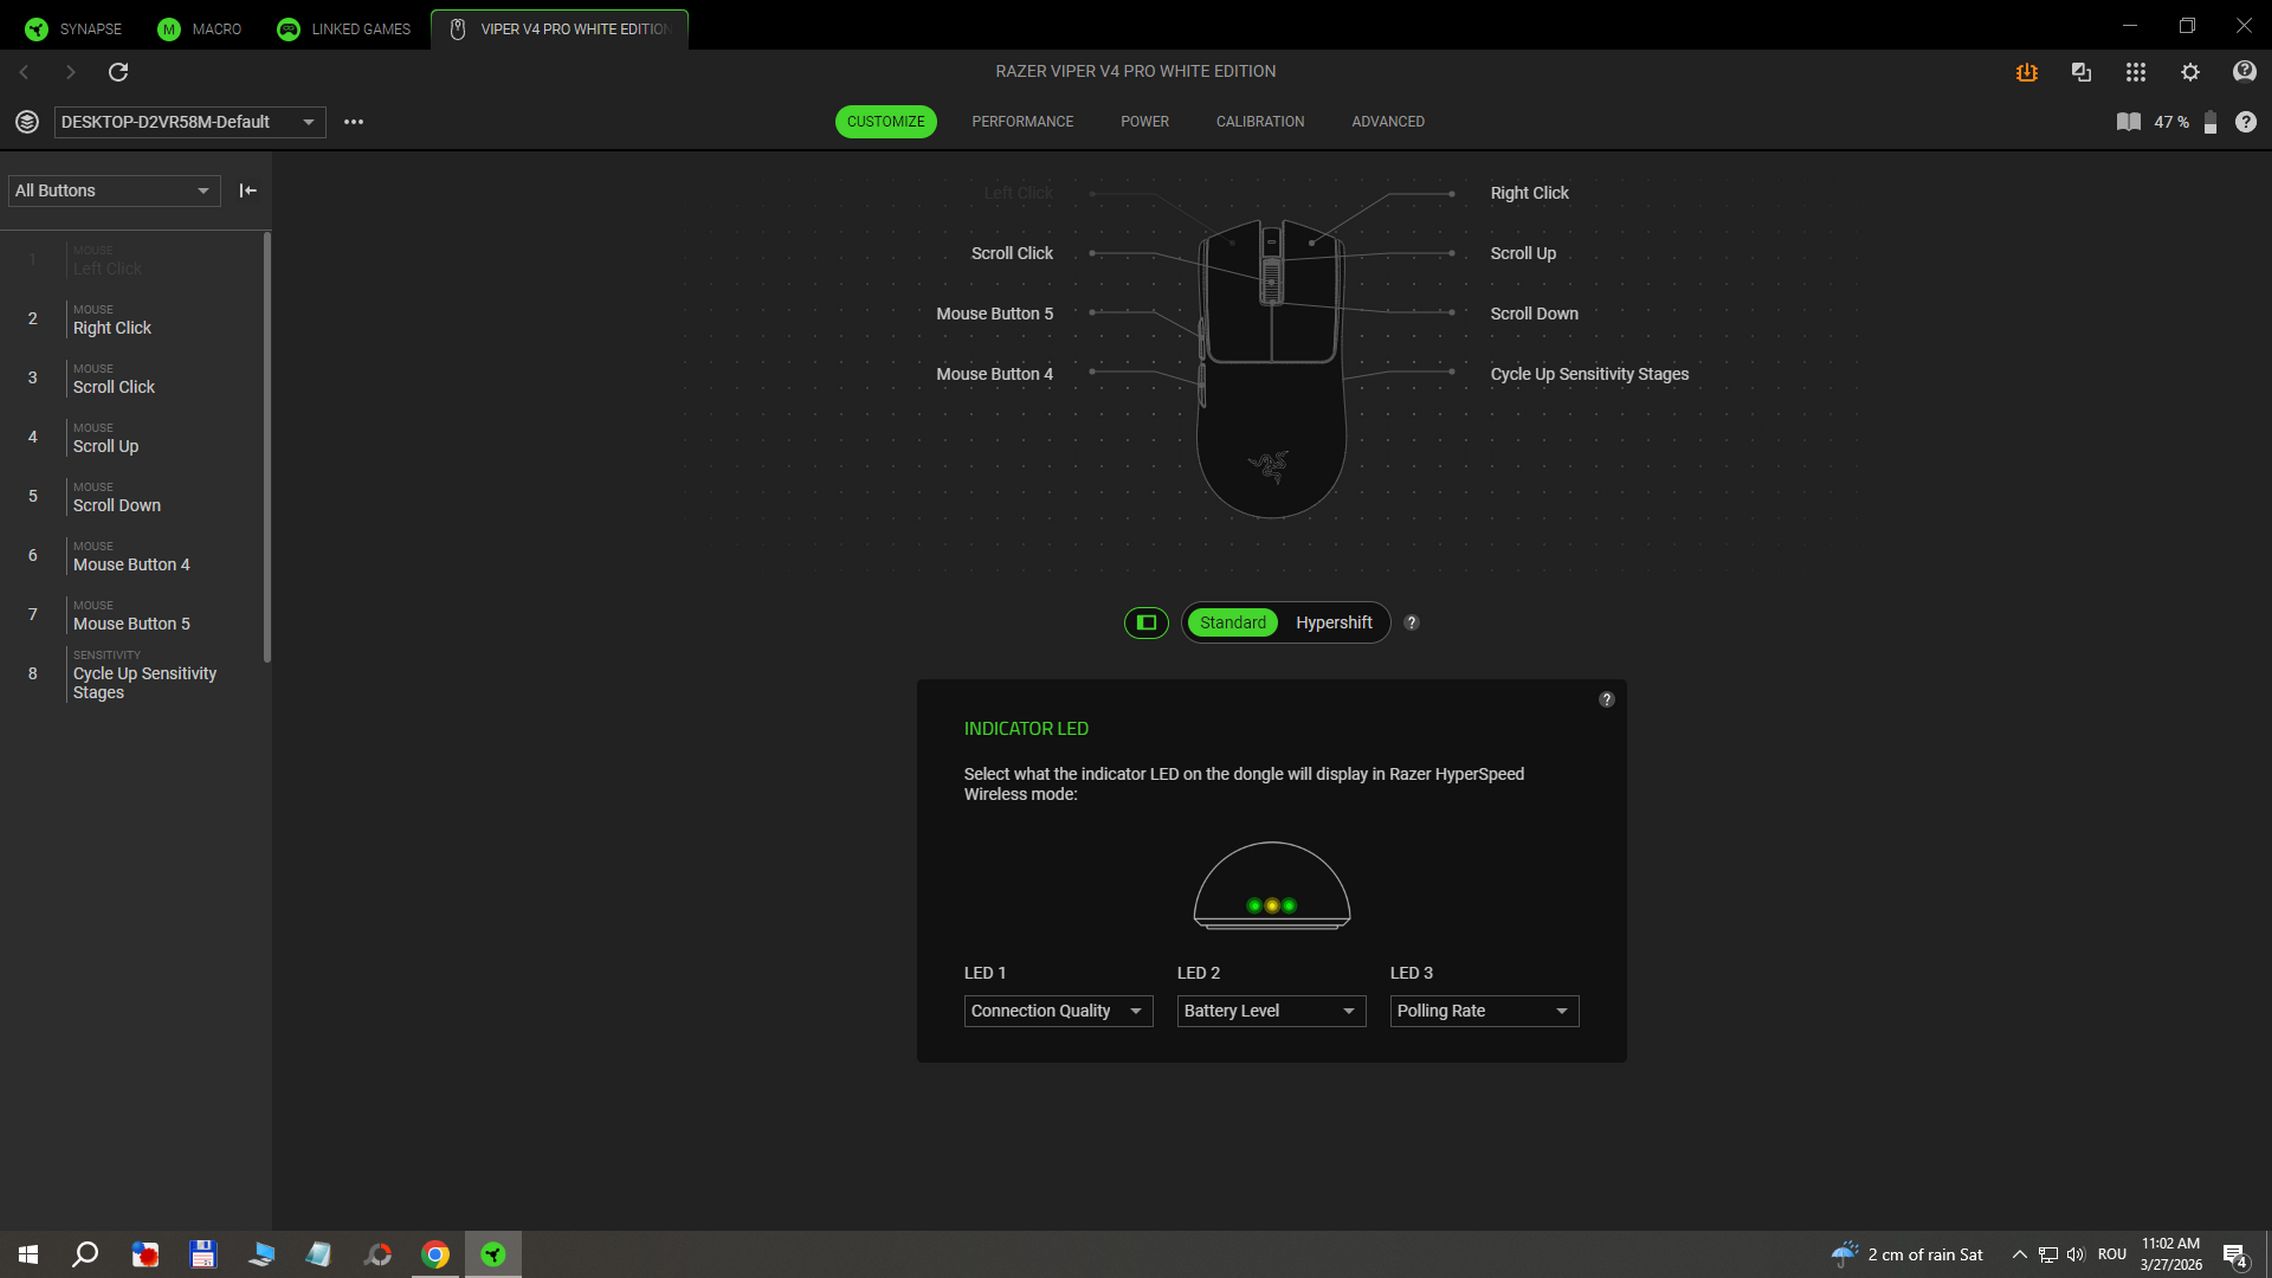Open the orange sound feedback icon
Viewport: 2272px width, 1278px height.
coord(2026,72)
